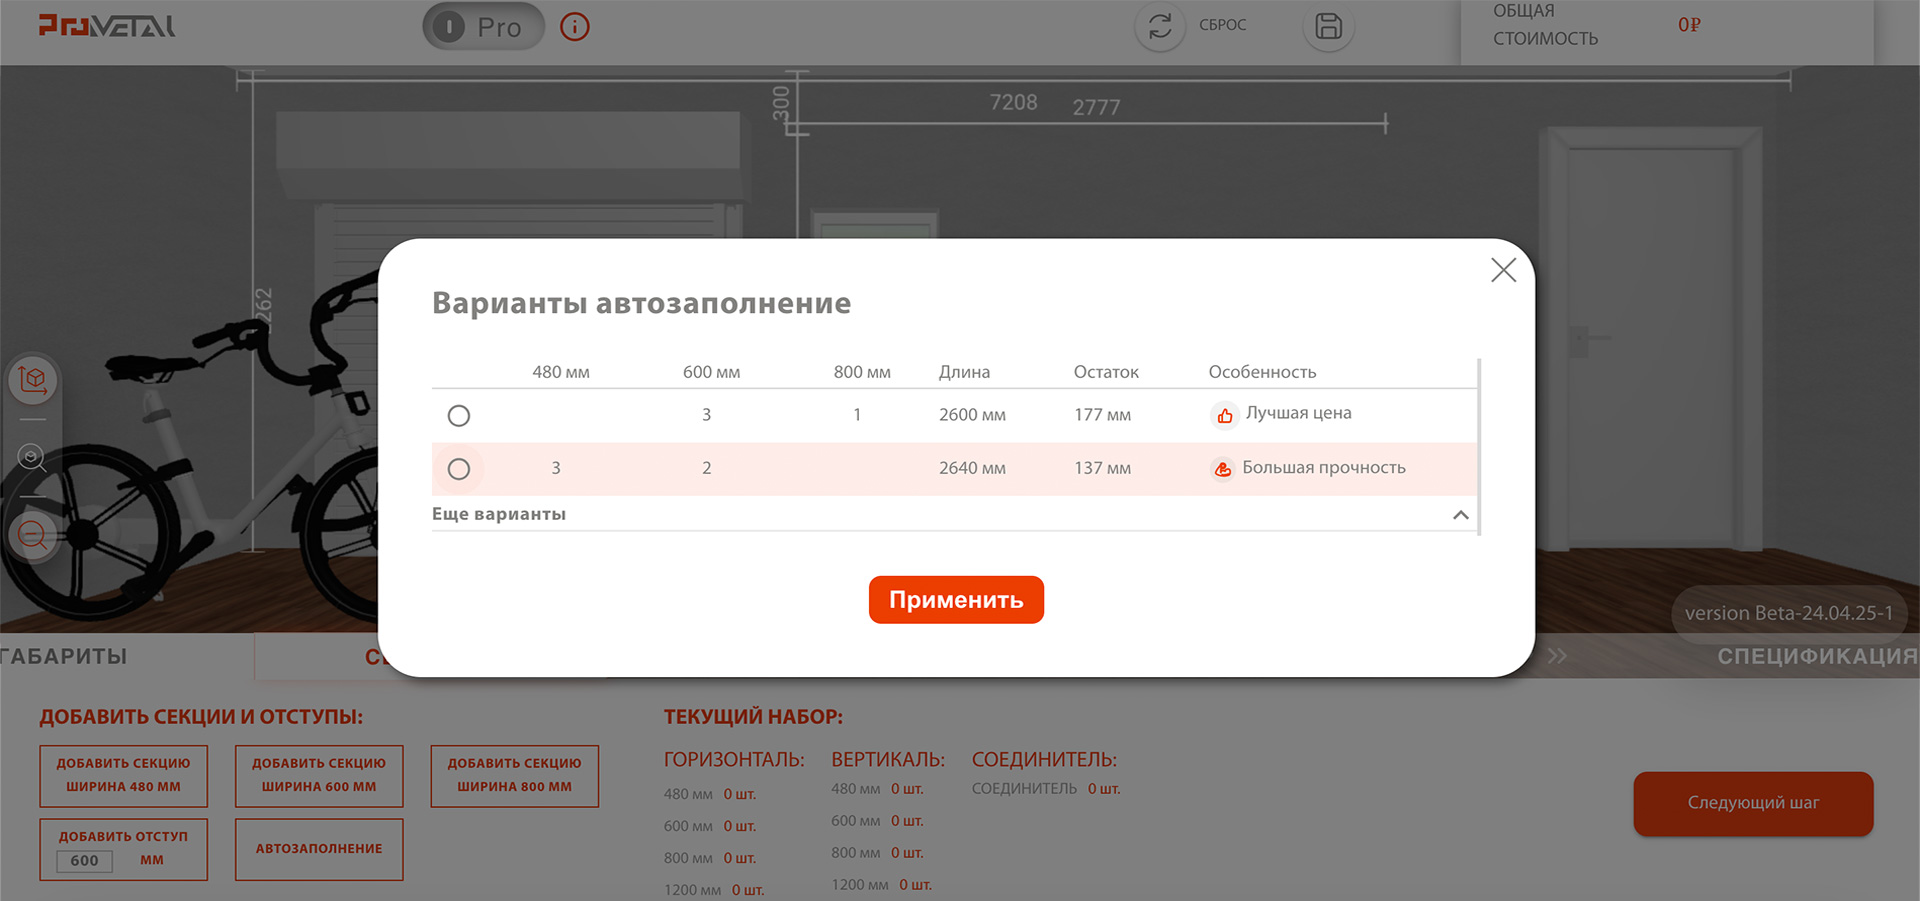Click the offset 600 mm input field
1920x901 pixels.
(x=85, y=861)
